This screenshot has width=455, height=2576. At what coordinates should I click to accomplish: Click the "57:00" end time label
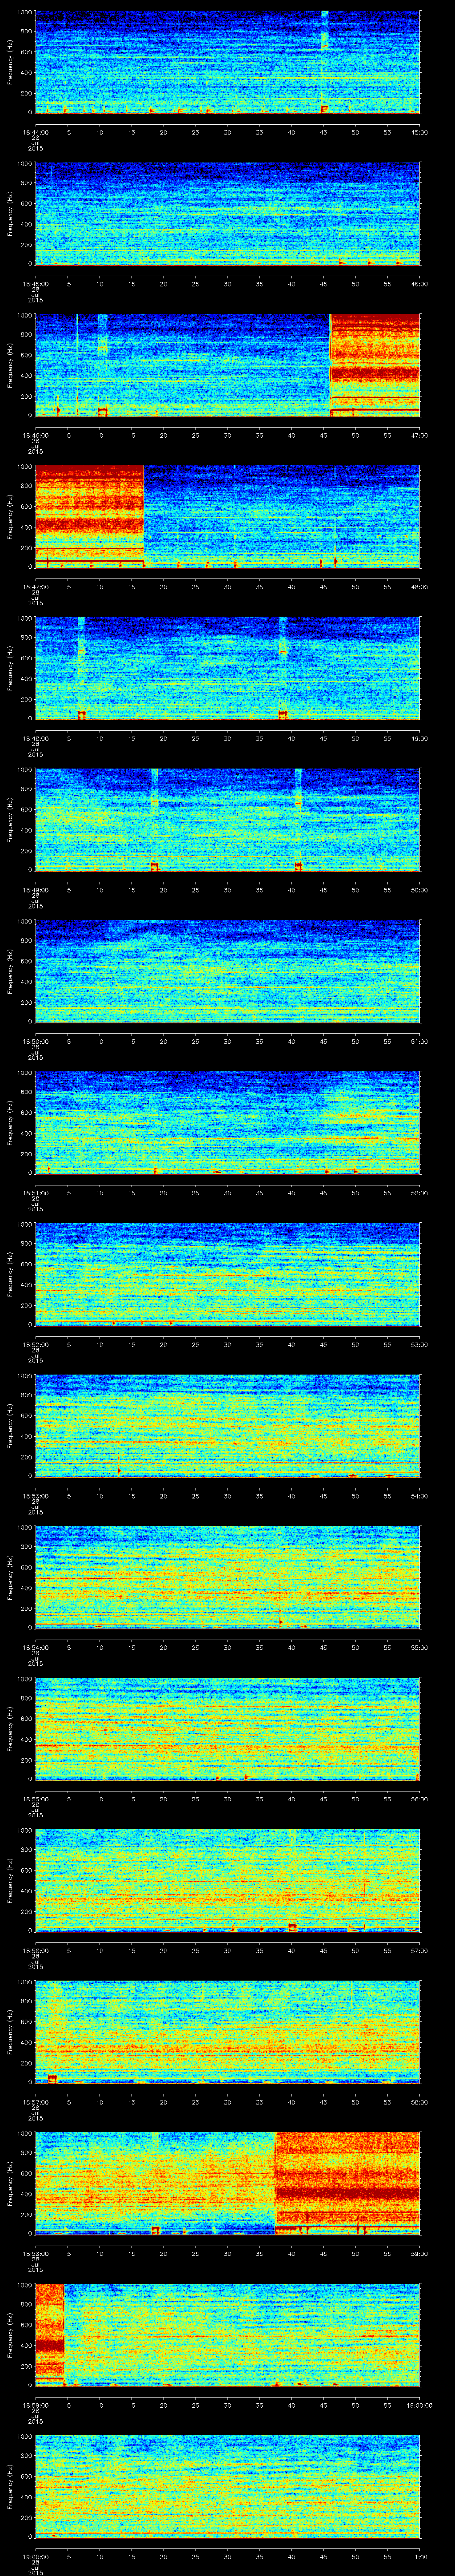click(420, 1950)
